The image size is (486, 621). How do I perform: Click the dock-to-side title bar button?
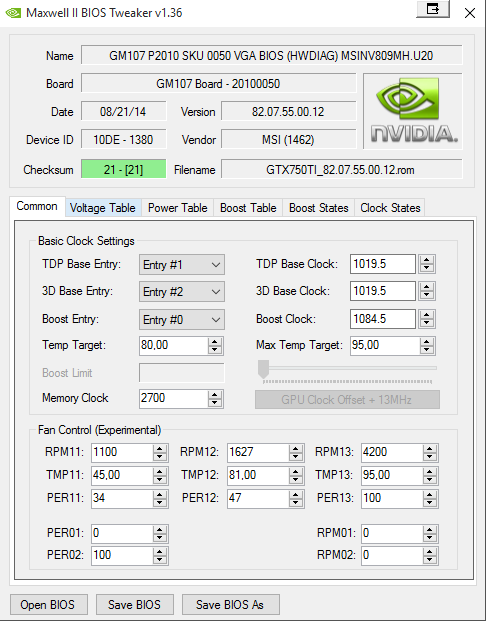click(433, 9)
